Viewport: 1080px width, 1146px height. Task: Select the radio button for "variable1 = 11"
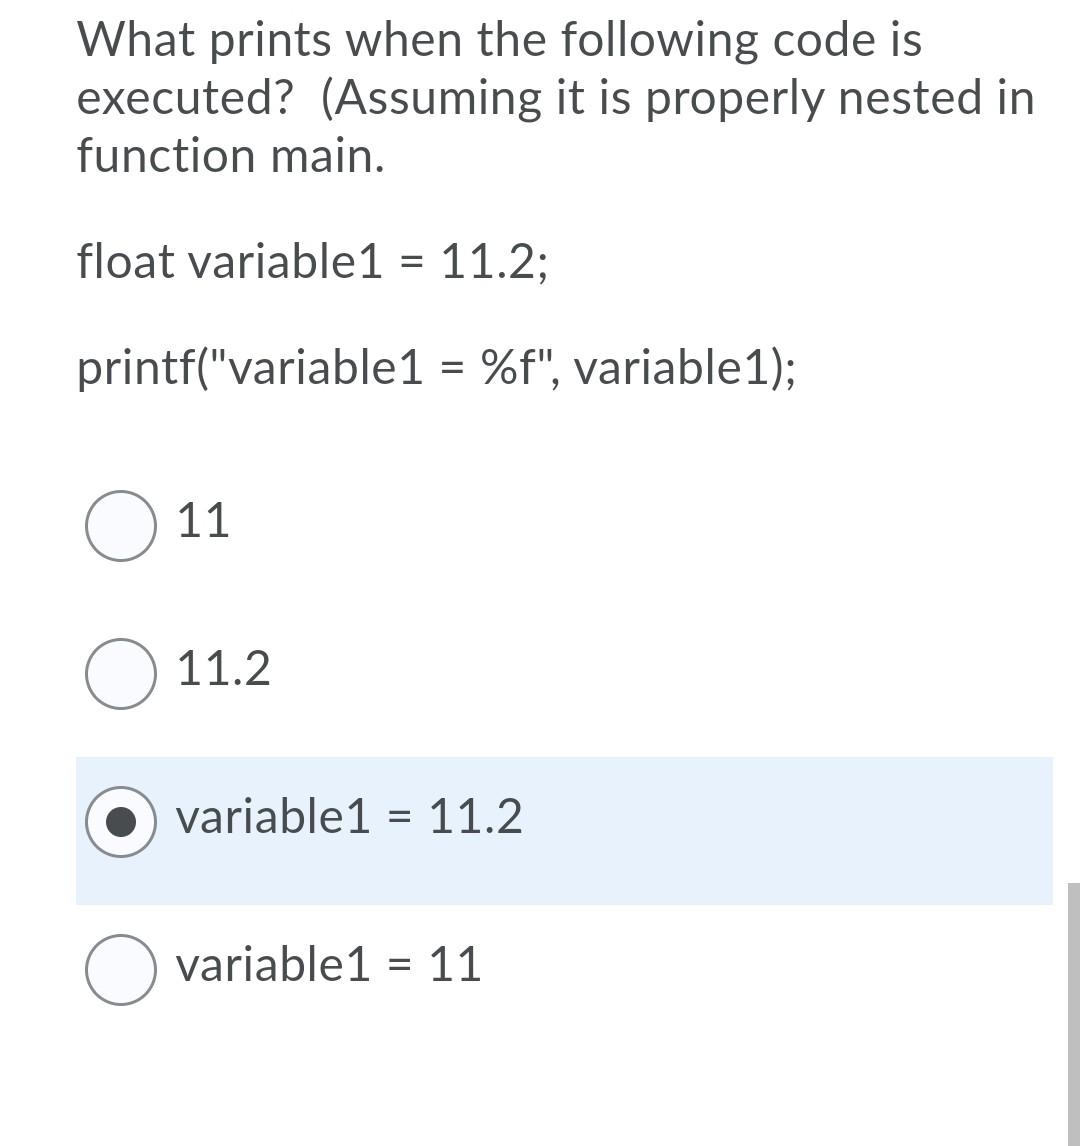tap(120, 966)
